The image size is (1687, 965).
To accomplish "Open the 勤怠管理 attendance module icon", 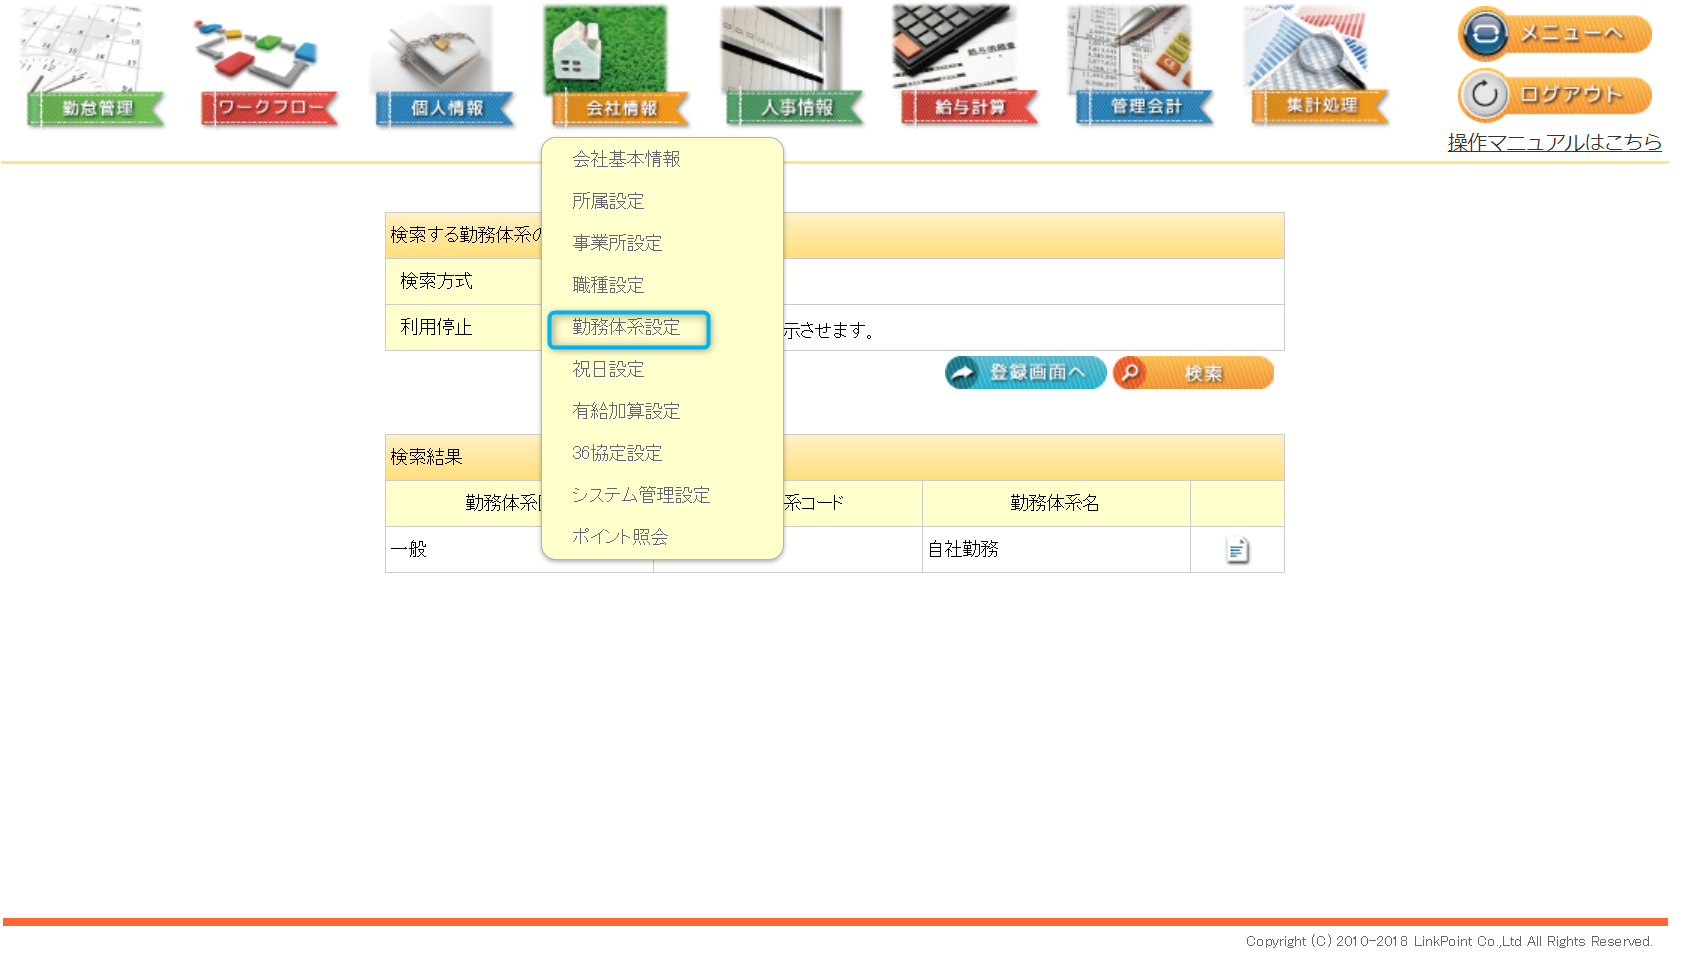I will coord(95,68).
